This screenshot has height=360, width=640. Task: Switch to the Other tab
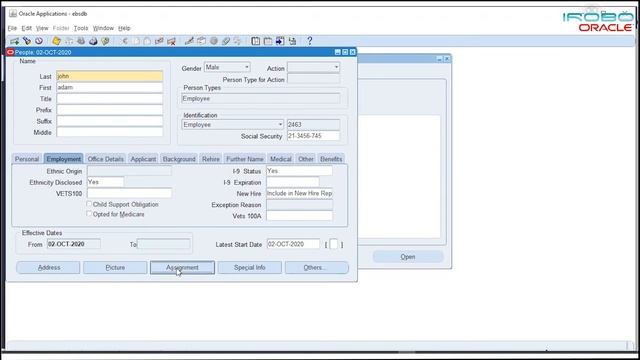306,159
